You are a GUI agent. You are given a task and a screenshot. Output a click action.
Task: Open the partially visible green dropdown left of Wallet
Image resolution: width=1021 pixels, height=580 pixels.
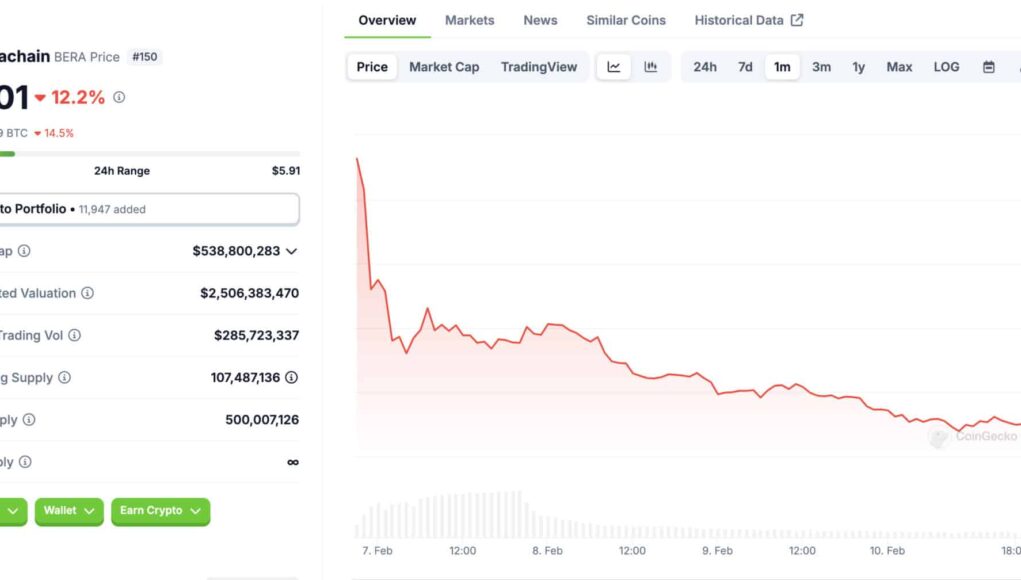(x=12, y=511)
